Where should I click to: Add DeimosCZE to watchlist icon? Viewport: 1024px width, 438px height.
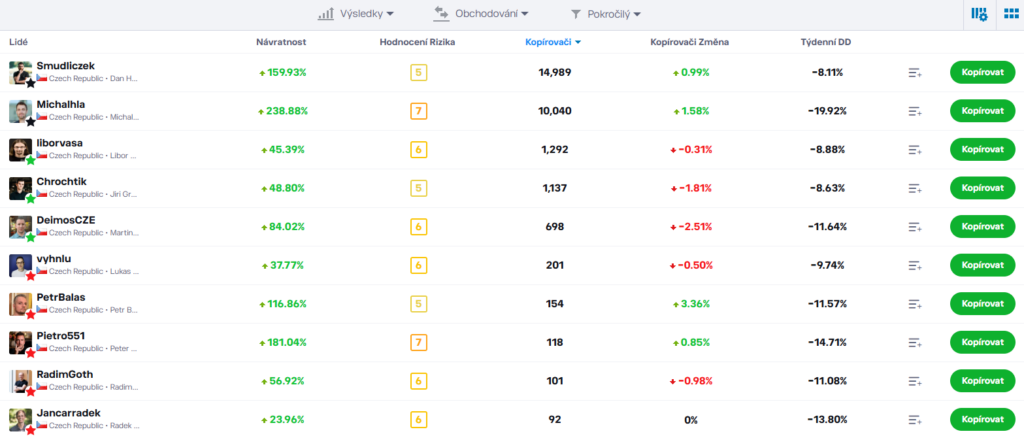tap(915, 227)
